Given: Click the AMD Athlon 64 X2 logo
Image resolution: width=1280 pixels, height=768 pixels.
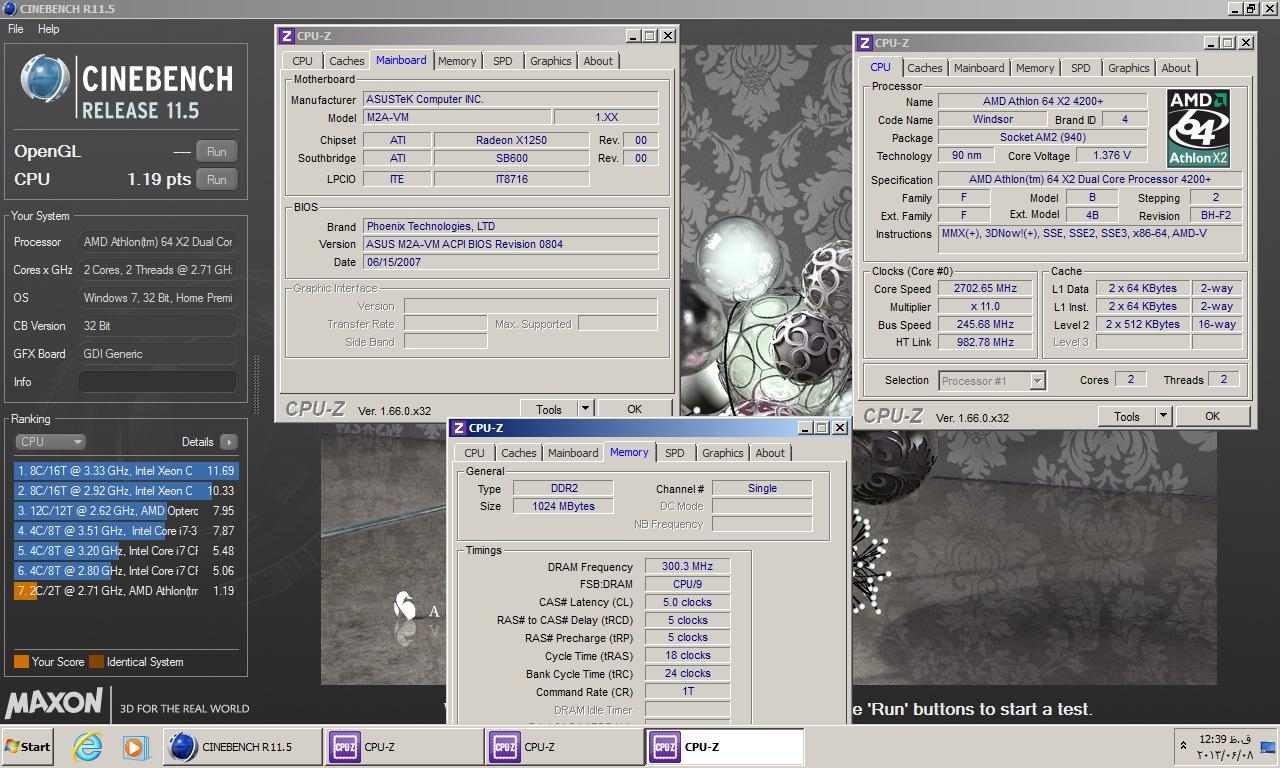Looking at the screenshot, I should pos(1198,128).
